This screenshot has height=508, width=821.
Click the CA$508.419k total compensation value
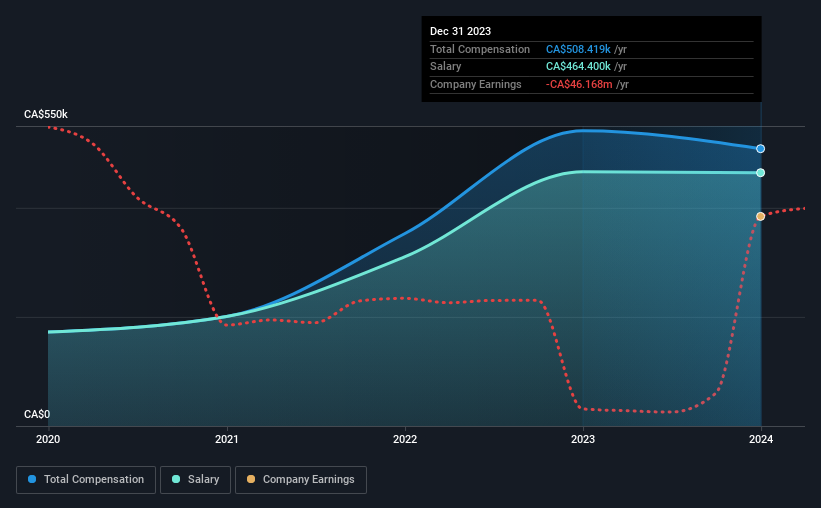click(578, 49)
